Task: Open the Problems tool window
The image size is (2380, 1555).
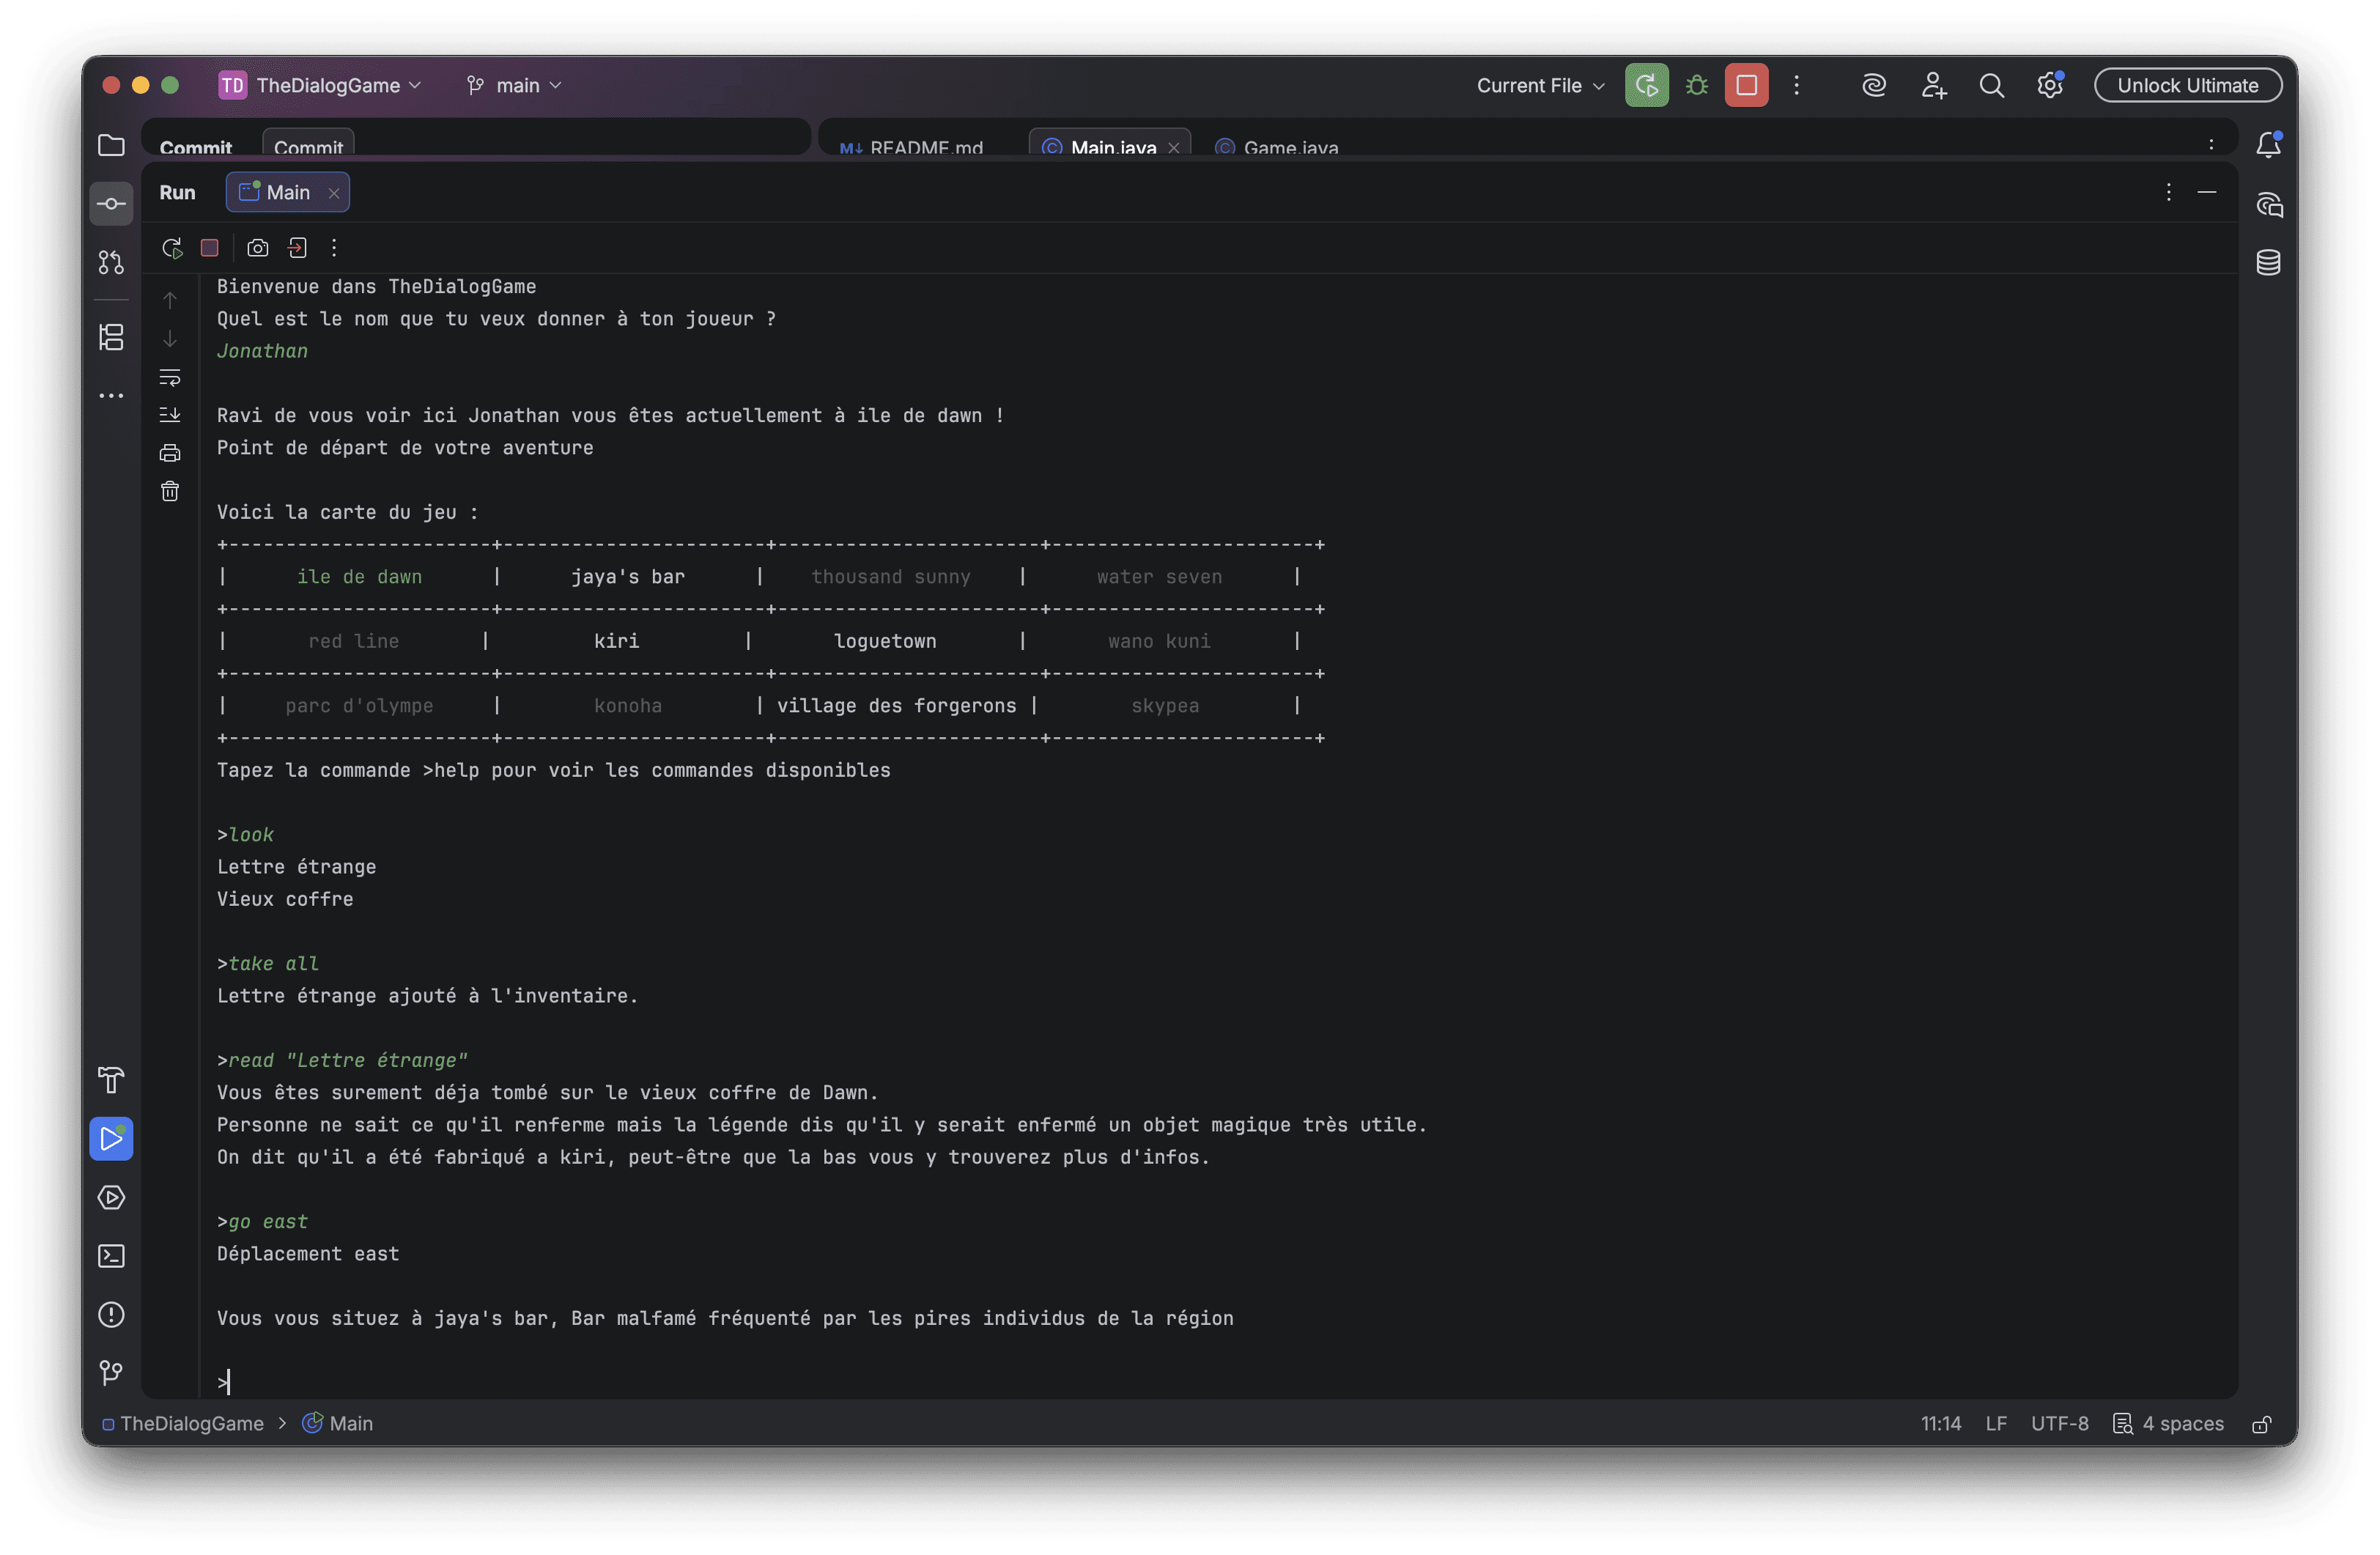Action: click(111, 1314)
